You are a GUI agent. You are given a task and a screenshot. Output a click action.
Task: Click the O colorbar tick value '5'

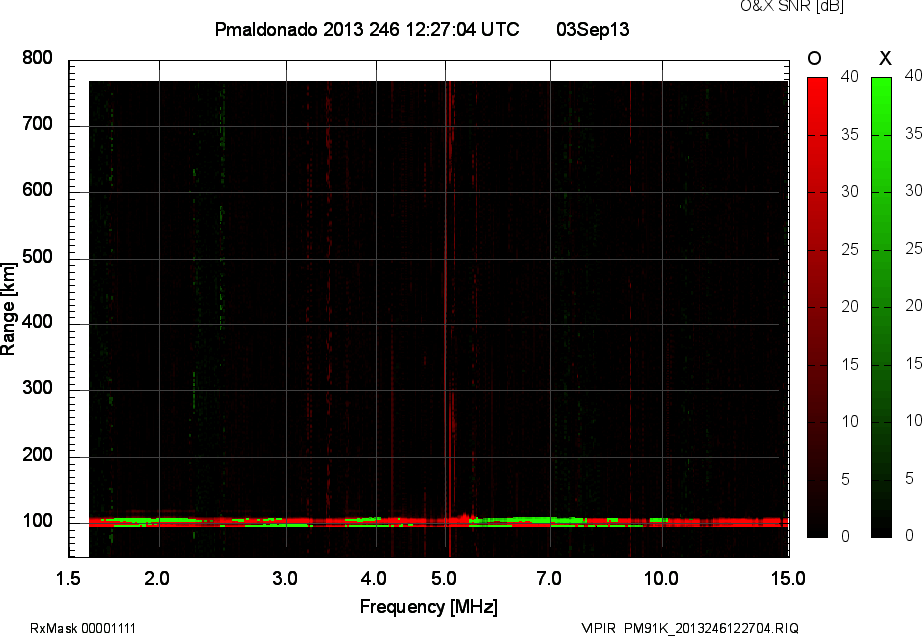pyautogui.click(x=845, y=480)
